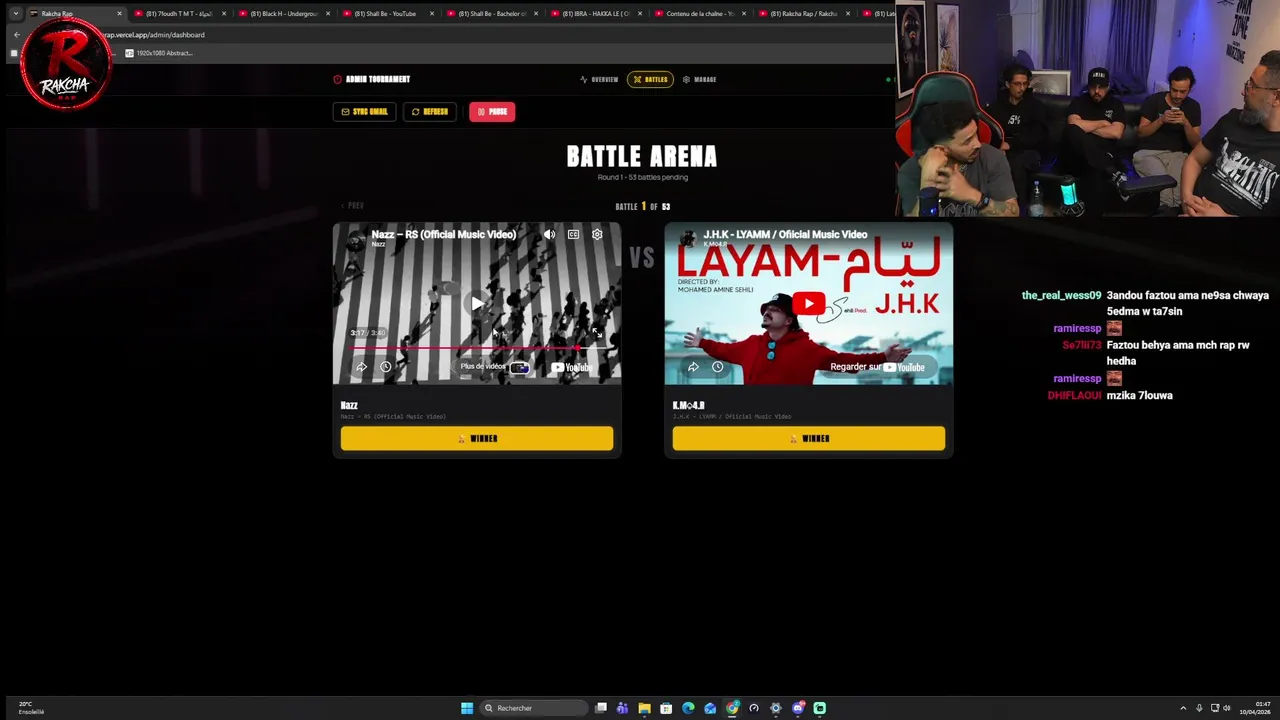Mute the Nazz video volume icon
The width and height of the screenshot is (1280, 720).
pos(549,234)
